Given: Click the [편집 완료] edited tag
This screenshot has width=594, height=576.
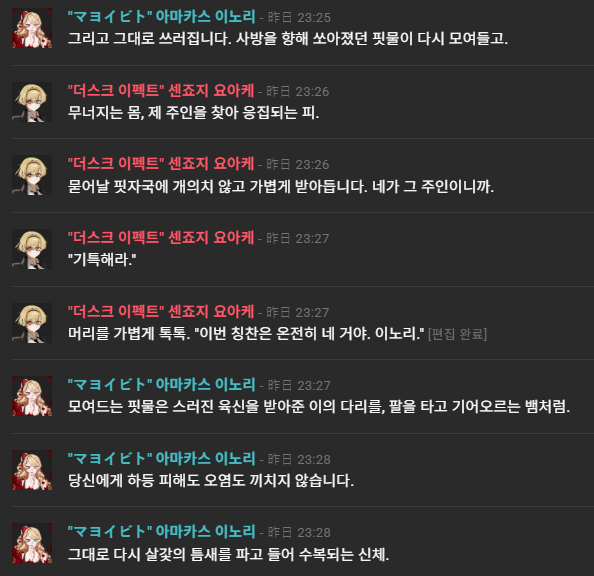Looking at the screenshot, I should (x=457, y=334).
